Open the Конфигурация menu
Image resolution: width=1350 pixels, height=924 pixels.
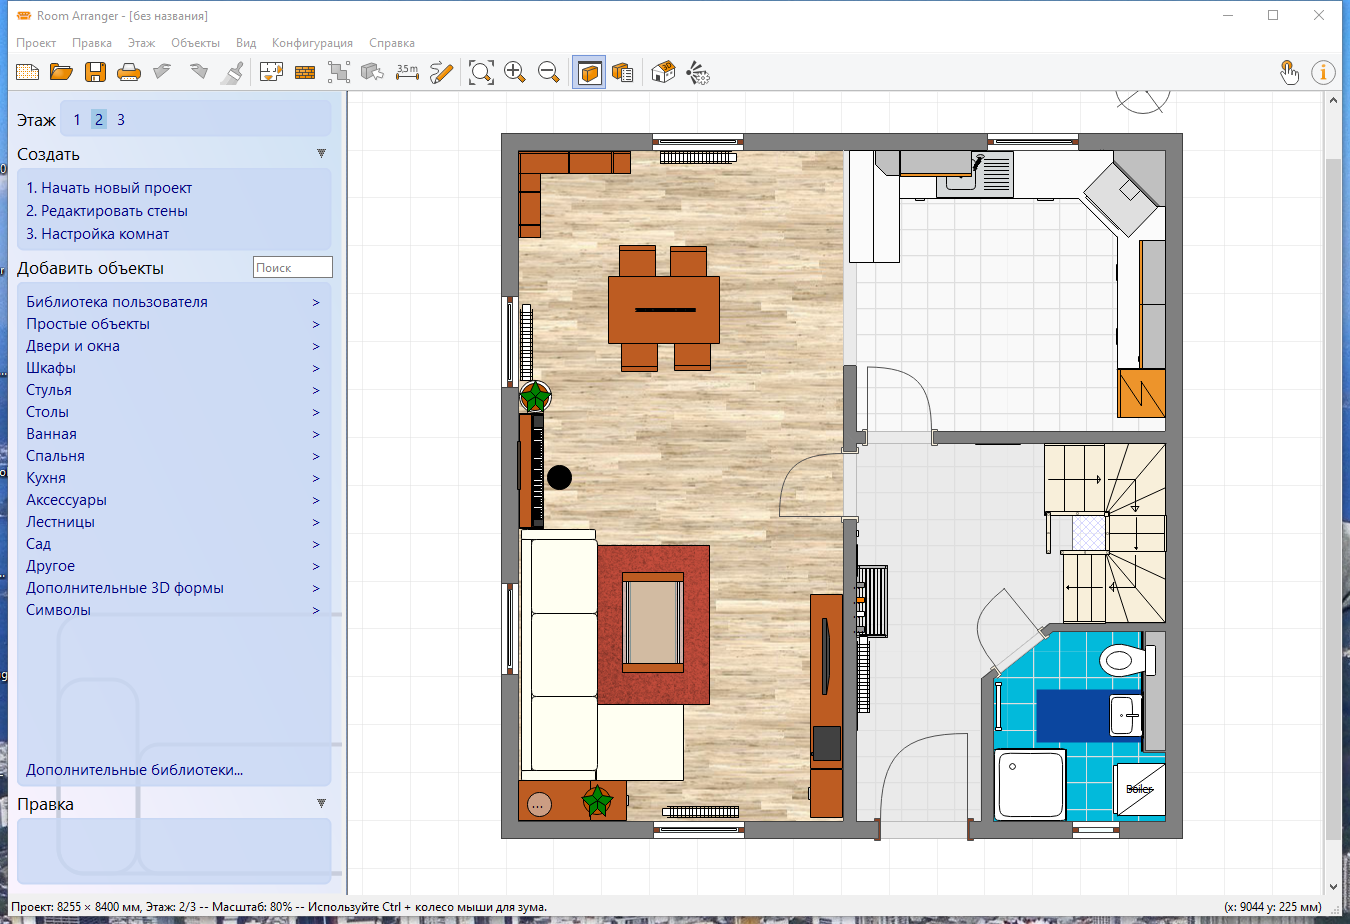point(312,43)
